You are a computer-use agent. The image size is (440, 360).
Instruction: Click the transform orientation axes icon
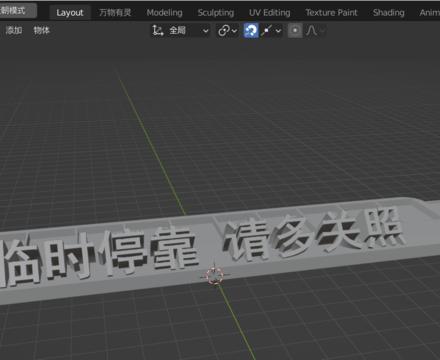click(158, 31)
